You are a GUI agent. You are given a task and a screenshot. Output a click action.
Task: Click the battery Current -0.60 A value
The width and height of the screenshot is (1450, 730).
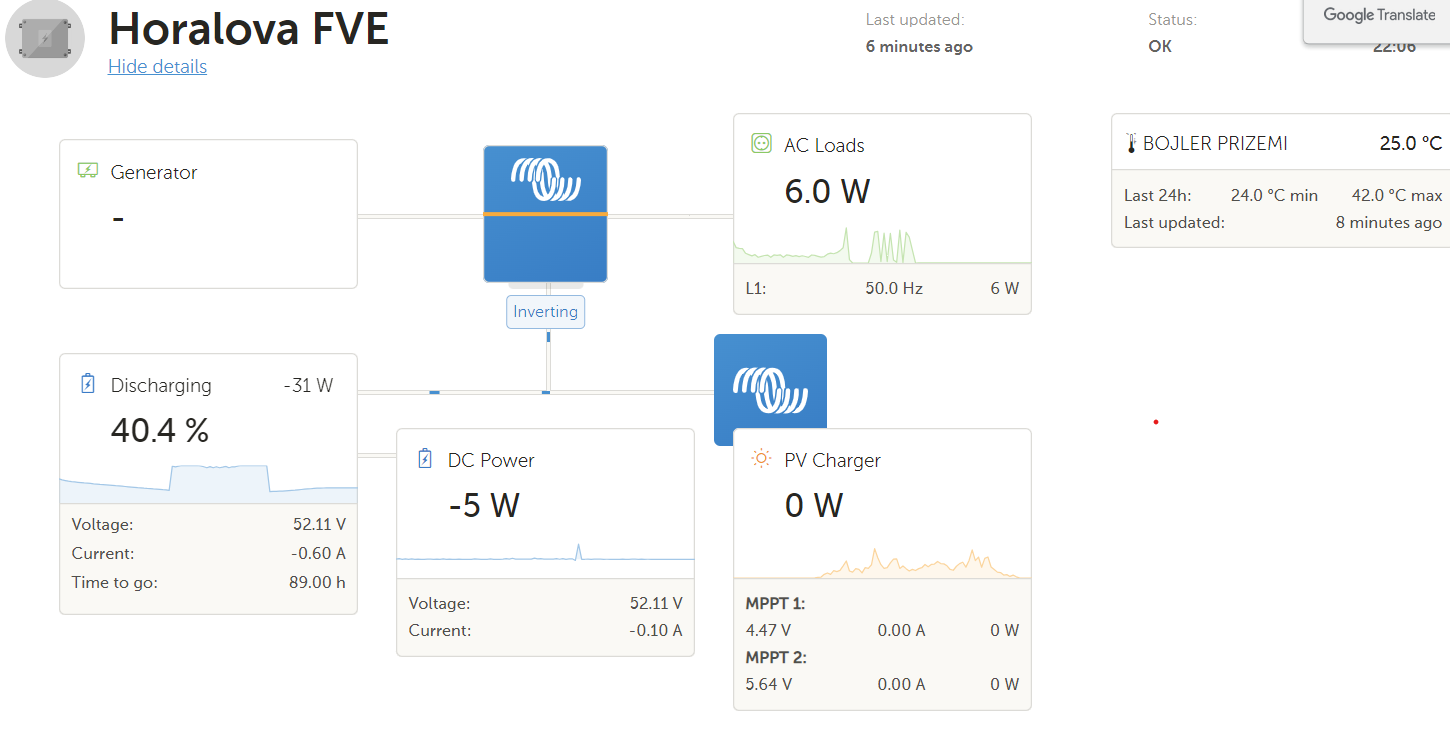point(318,553)
